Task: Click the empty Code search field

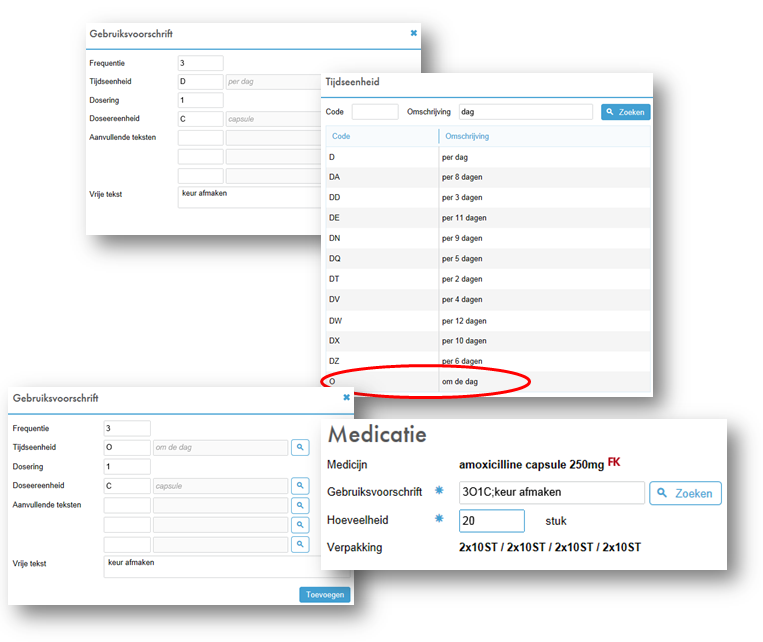Action: [x=375, y=112]
